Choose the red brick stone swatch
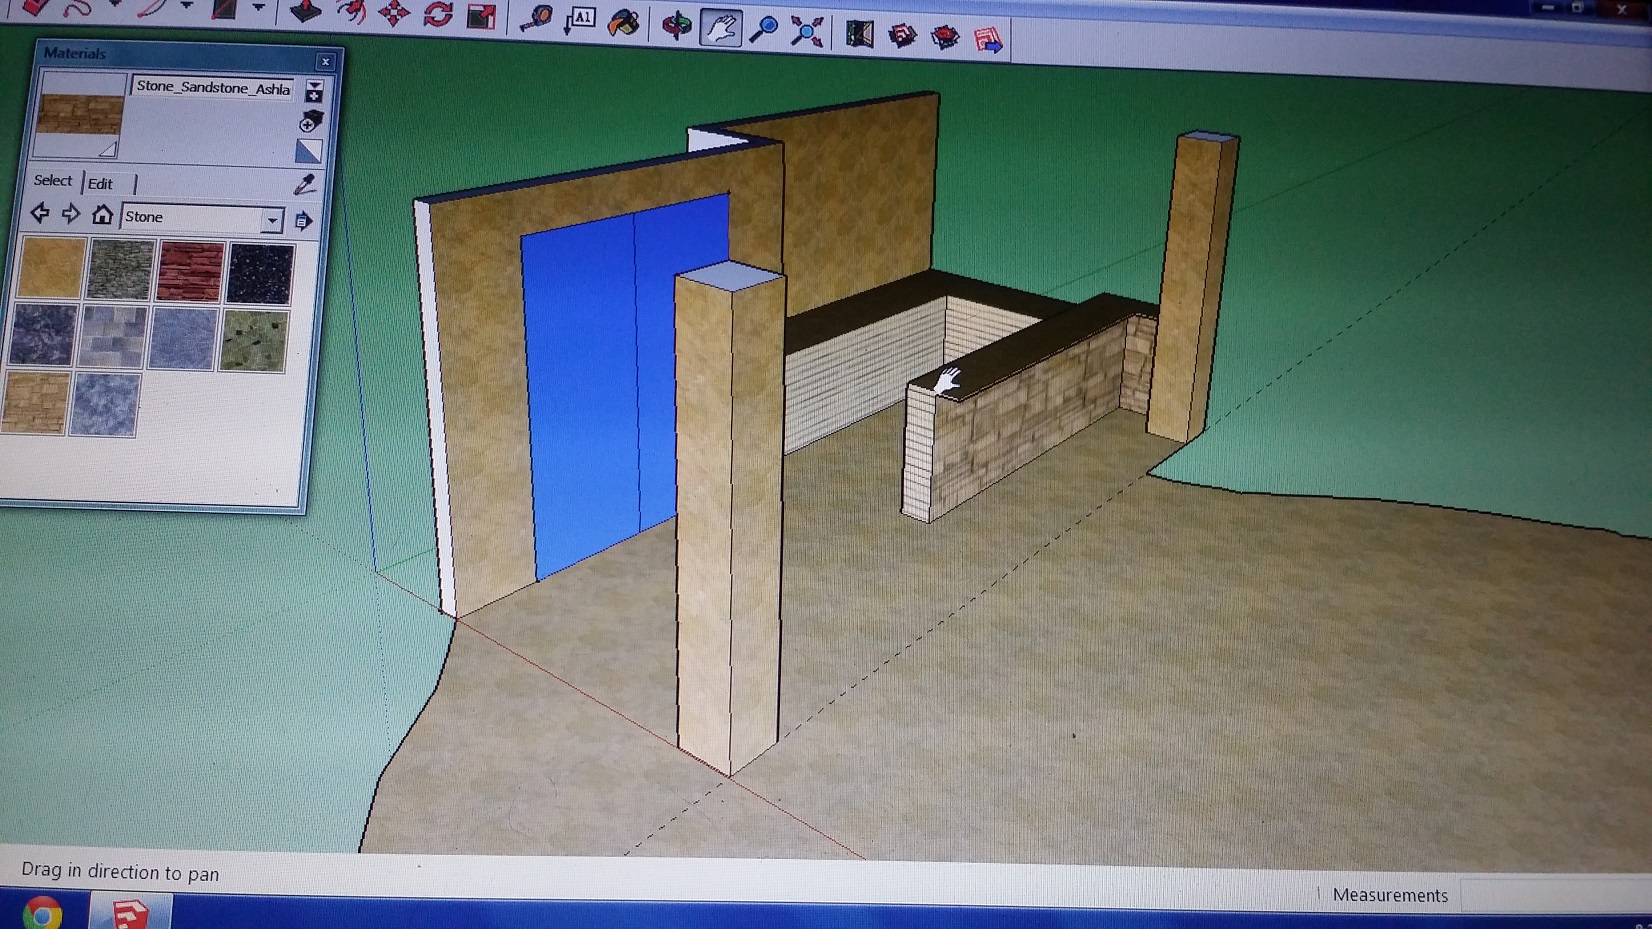1652x929 pixels. 189,272
